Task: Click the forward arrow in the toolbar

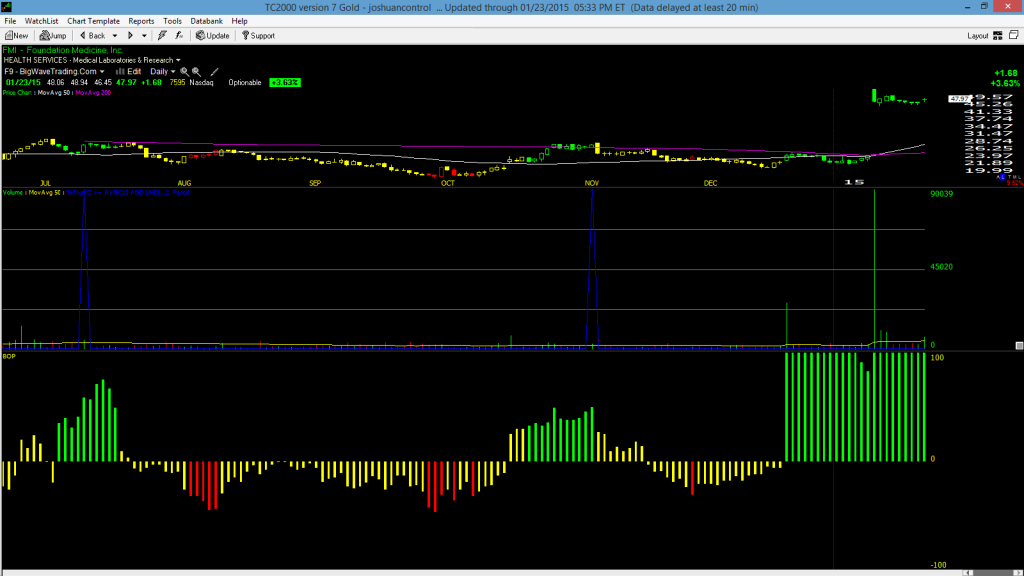Action: [130, 36]
